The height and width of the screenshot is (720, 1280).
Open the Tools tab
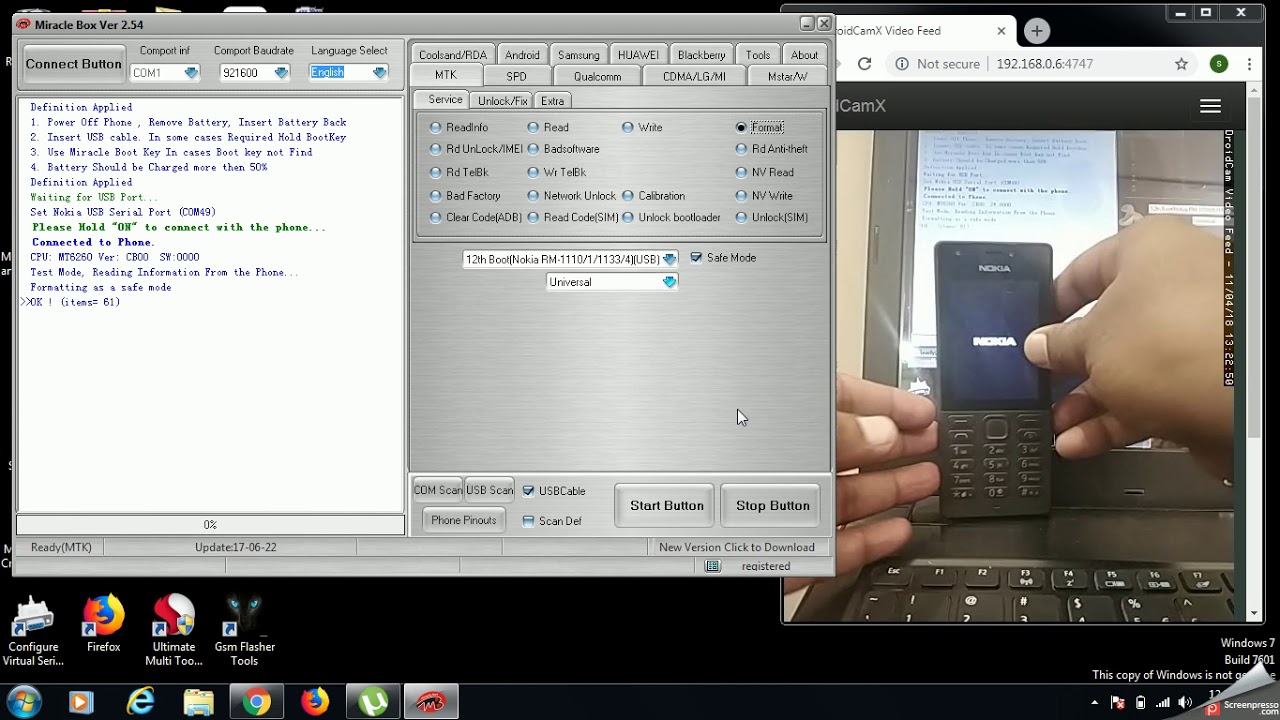coord(758,55)
